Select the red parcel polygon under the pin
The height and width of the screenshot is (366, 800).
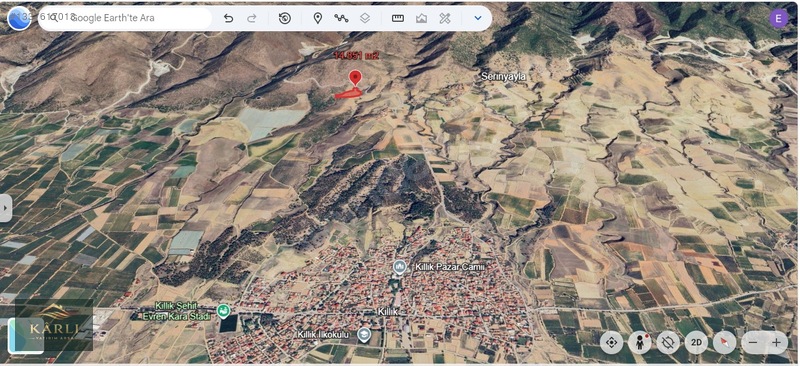348,93
